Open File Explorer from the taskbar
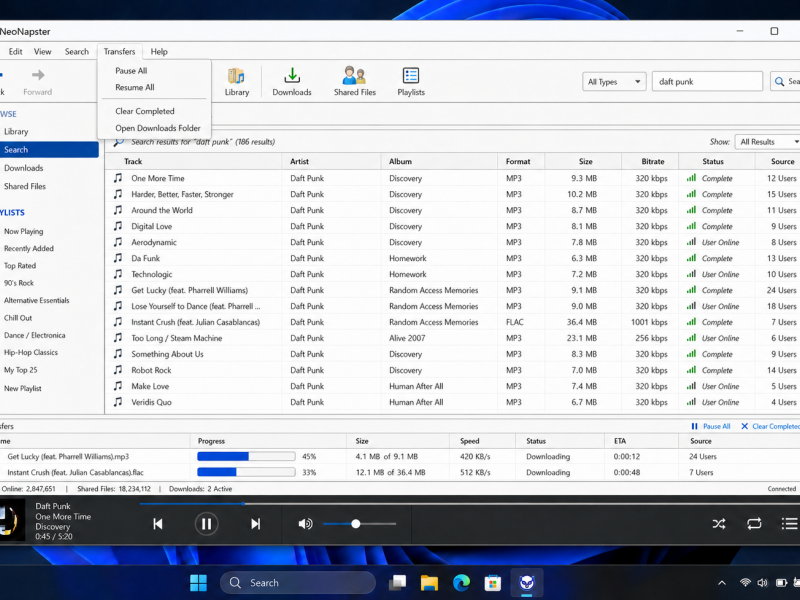The height and width of the screenshot is (600, 800). tap(429, 583)
